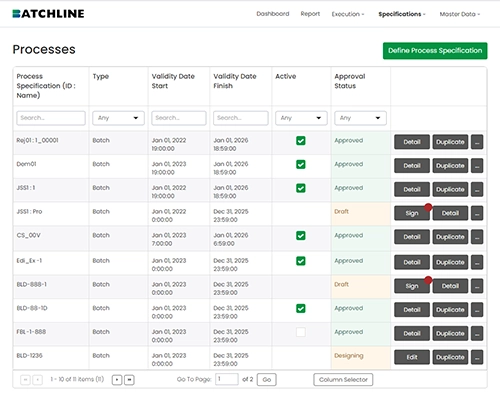Focus the Validity Date Start search field

pyautogui.click(x=179, y=118)
